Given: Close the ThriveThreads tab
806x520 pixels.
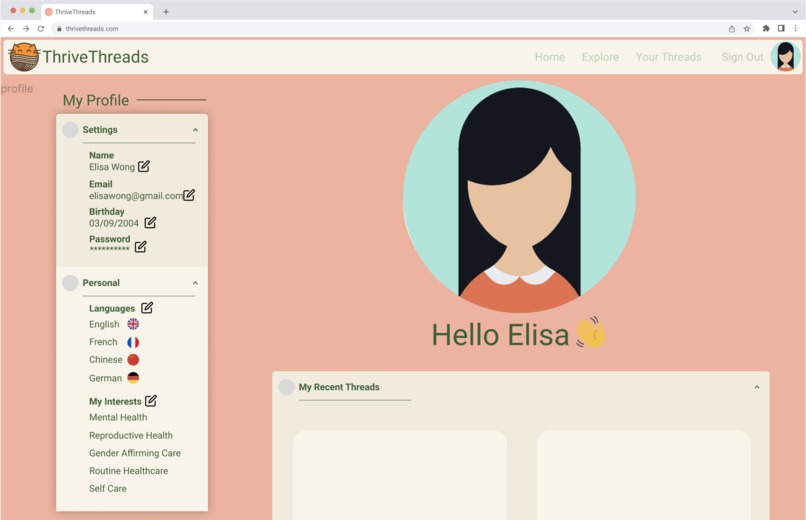Looking at the screenshot, I should point(145,11).
